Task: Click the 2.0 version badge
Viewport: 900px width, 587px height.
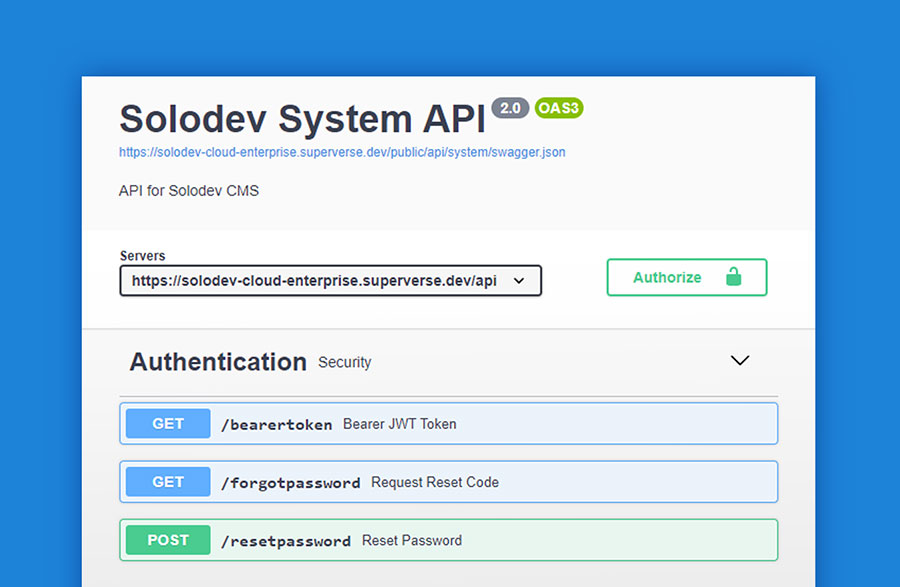Action: (x=510, y=109)
